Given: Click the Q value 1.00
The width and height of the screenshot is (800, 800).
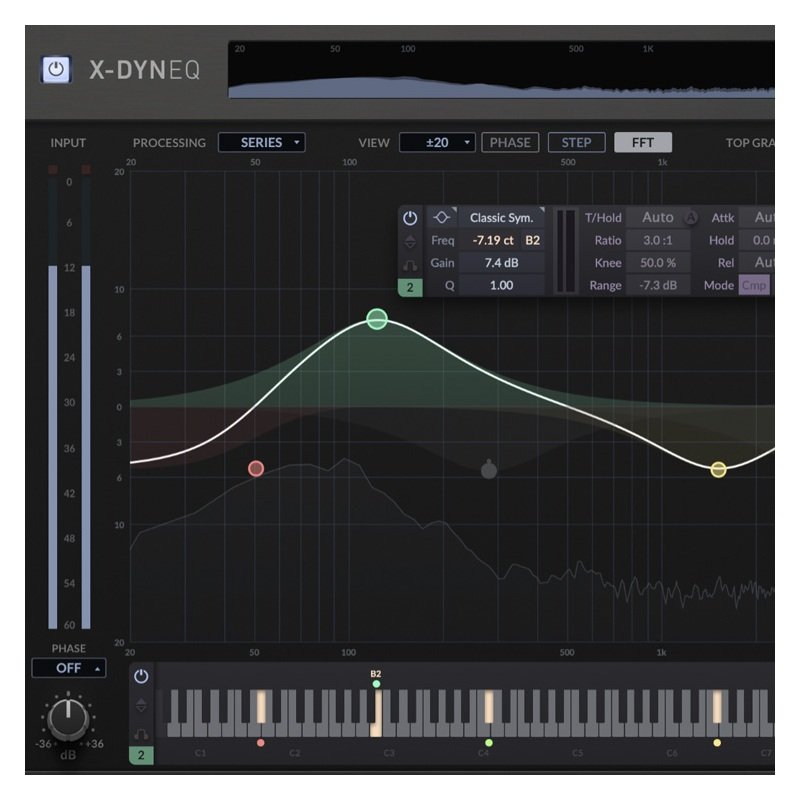Looking at the screenshot, I should click(502, 285).
